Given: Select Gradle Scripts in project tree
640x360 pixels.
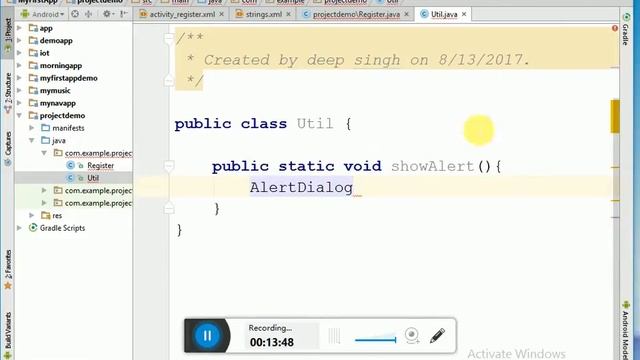Looking at the screenshot, I should [x=62, y=228].
